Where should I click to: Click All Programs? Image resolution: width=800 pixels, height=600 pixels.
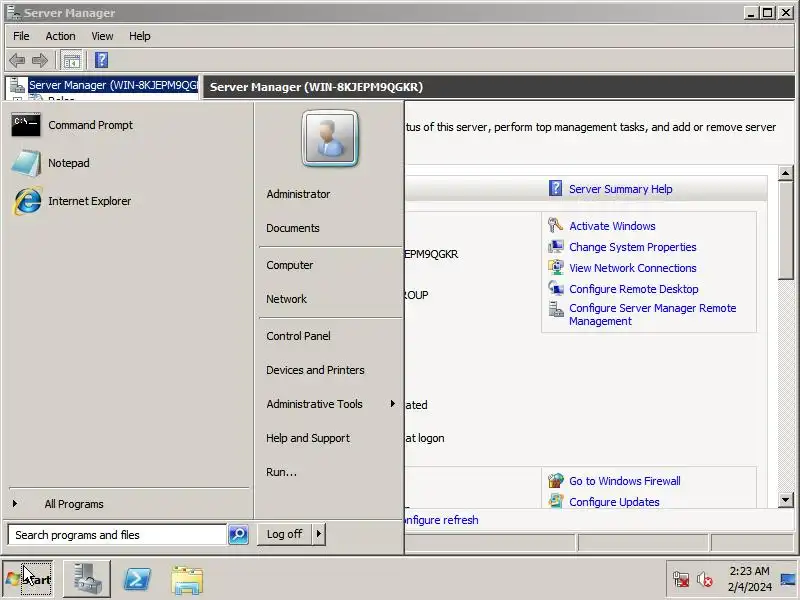point(74,504)
